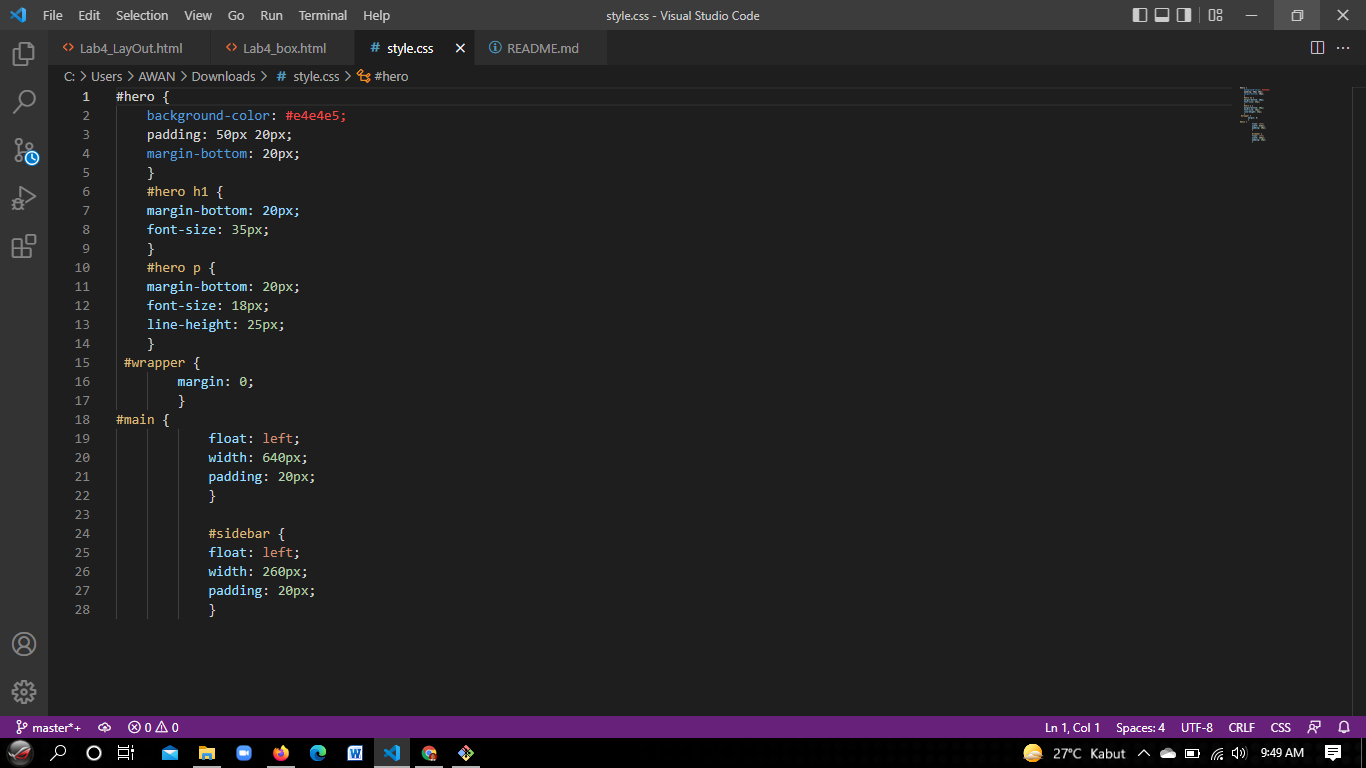
Task: Open the Search panel
Action: tap(24, 101)
